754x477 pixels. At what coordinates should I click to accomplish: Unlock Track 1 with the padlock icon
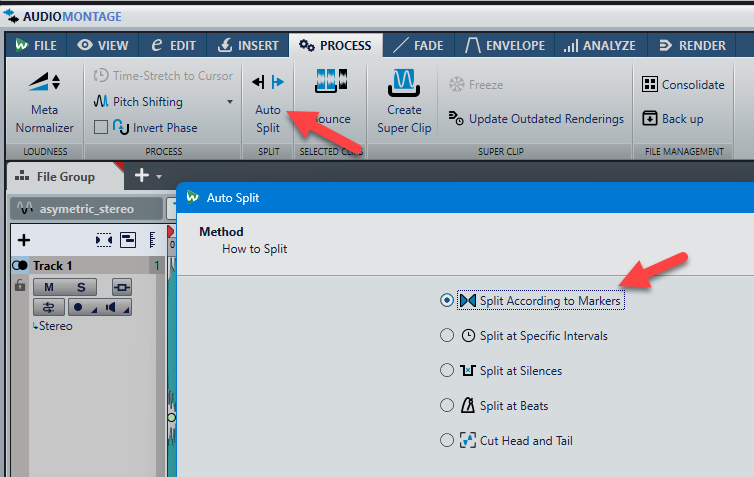(20, 285)
